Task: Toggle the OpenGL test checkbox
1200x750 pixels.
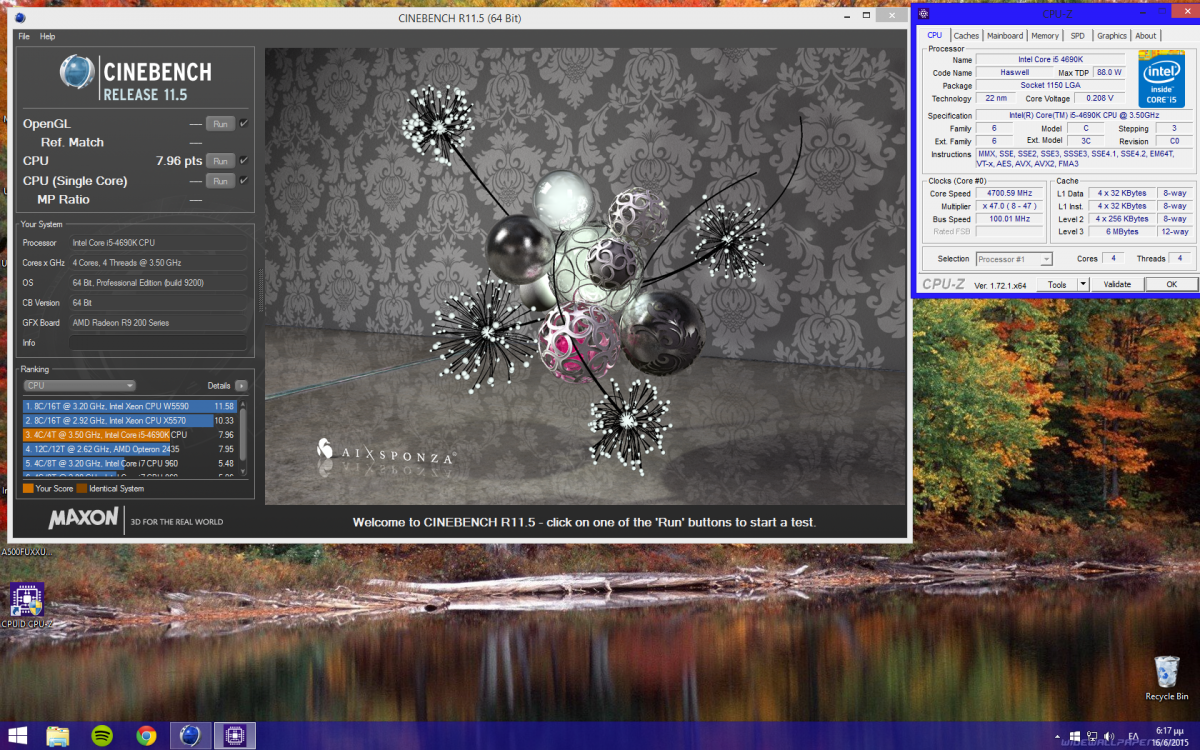Action: tap(243, 124)
